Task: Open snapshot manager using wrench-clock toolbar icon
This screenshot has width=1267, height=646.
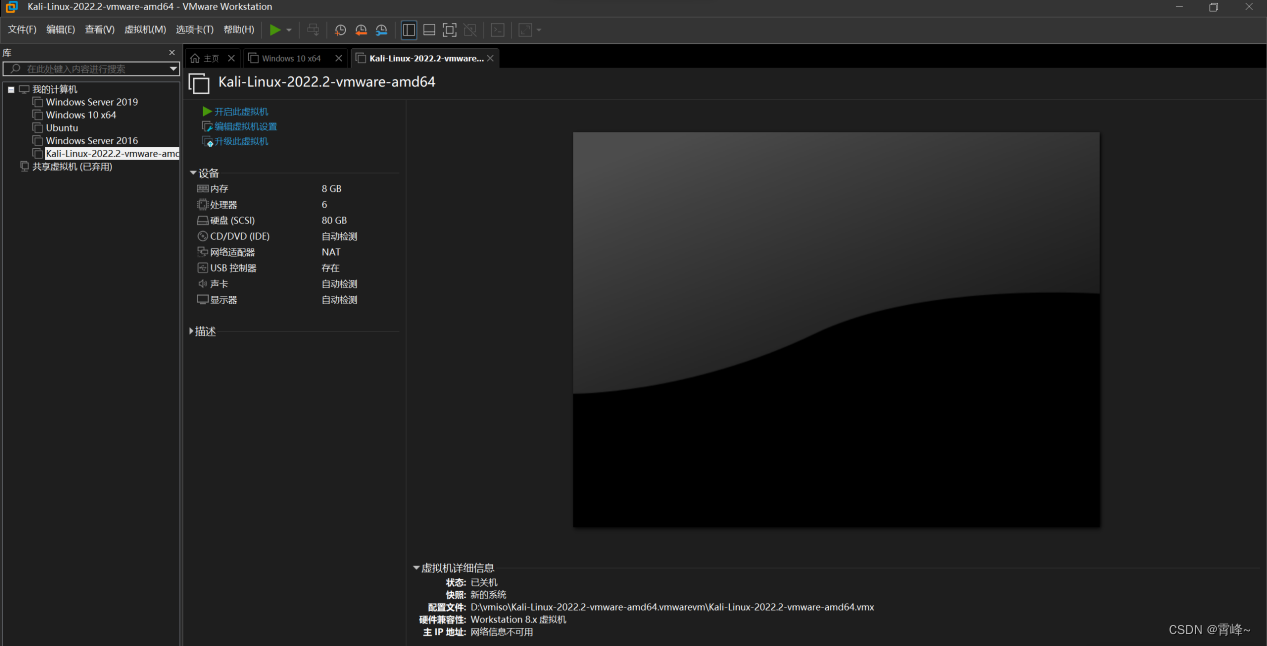Action: click(x=381, y=30)
